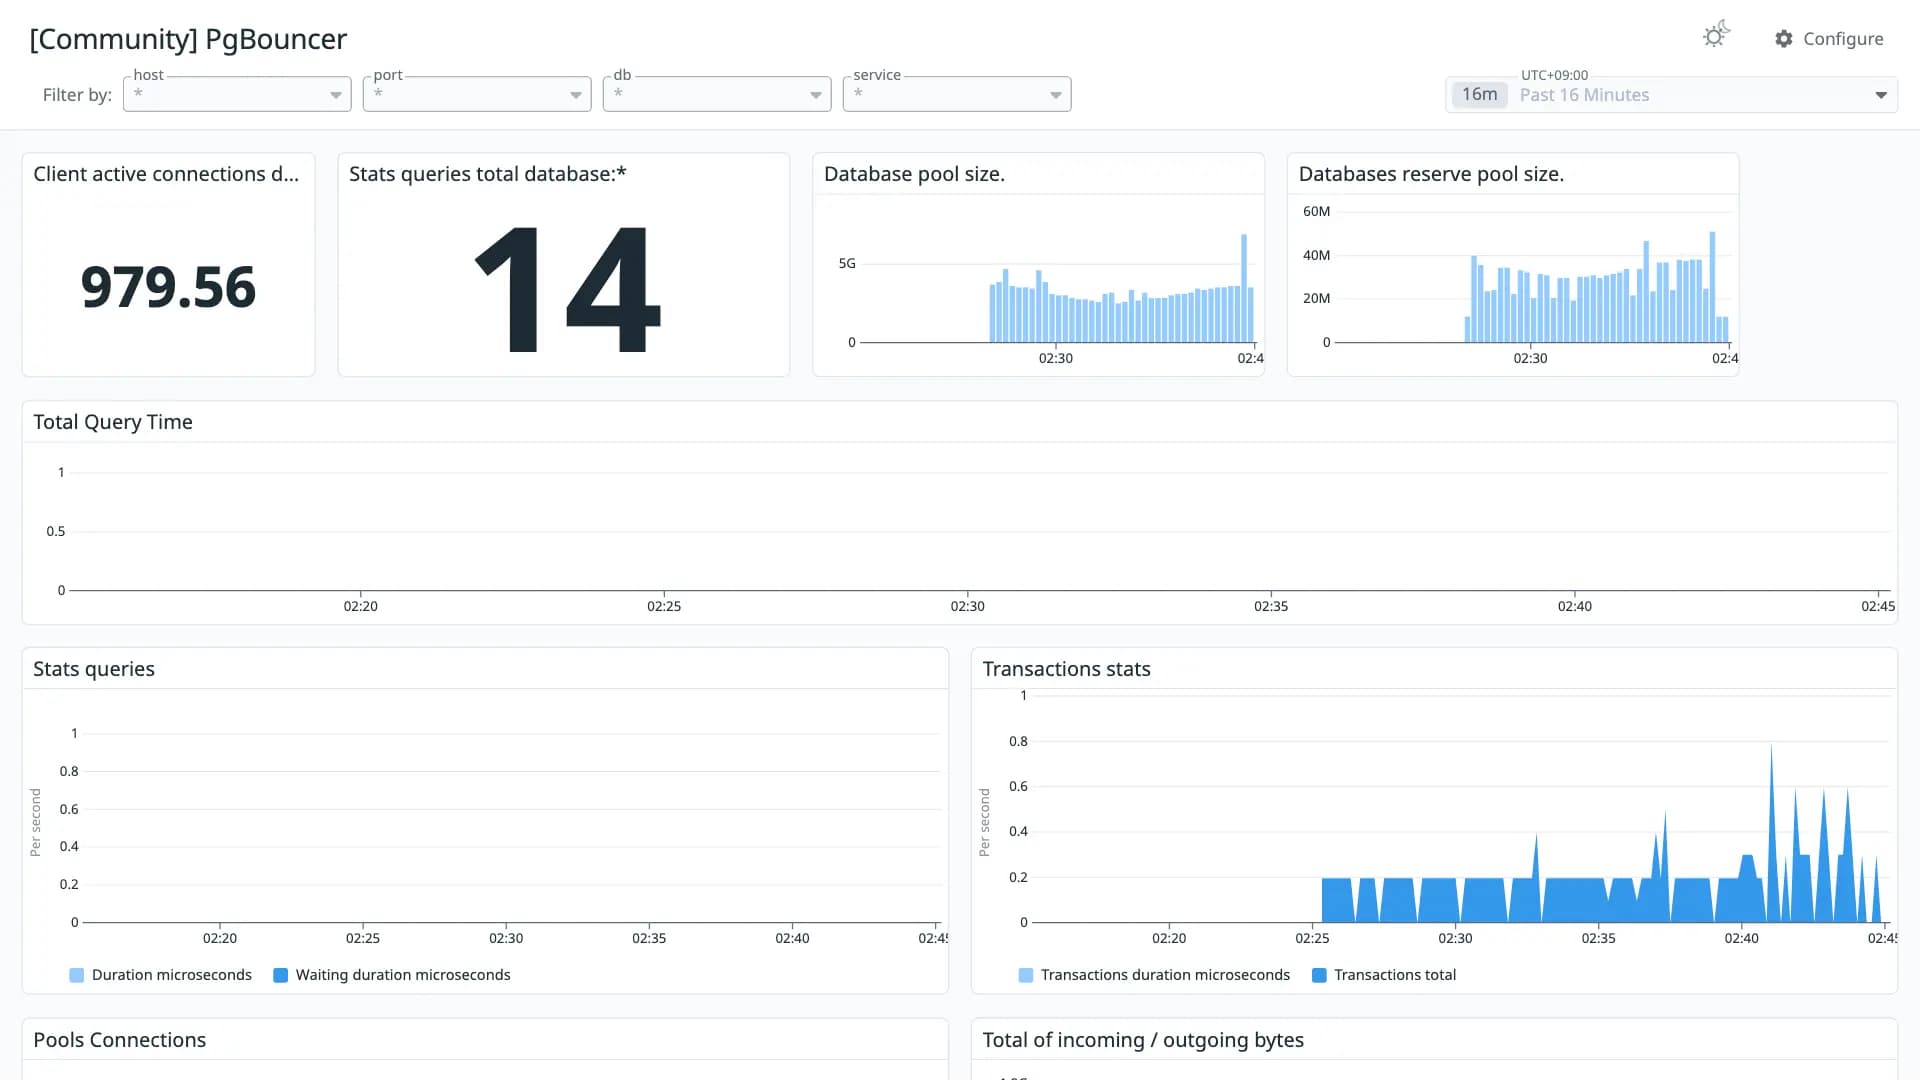Open the db filter dropdown

(x=717, y=94)
